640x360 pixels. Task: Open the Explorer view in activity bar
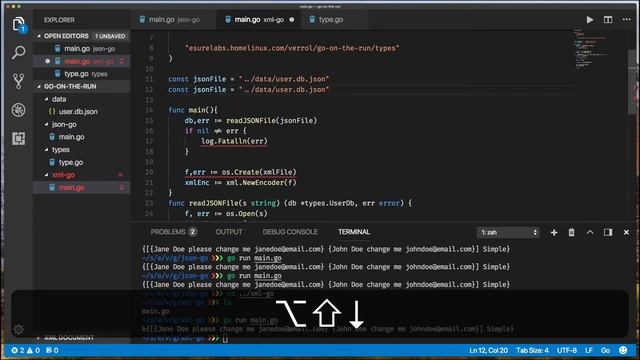coord(18,24)
